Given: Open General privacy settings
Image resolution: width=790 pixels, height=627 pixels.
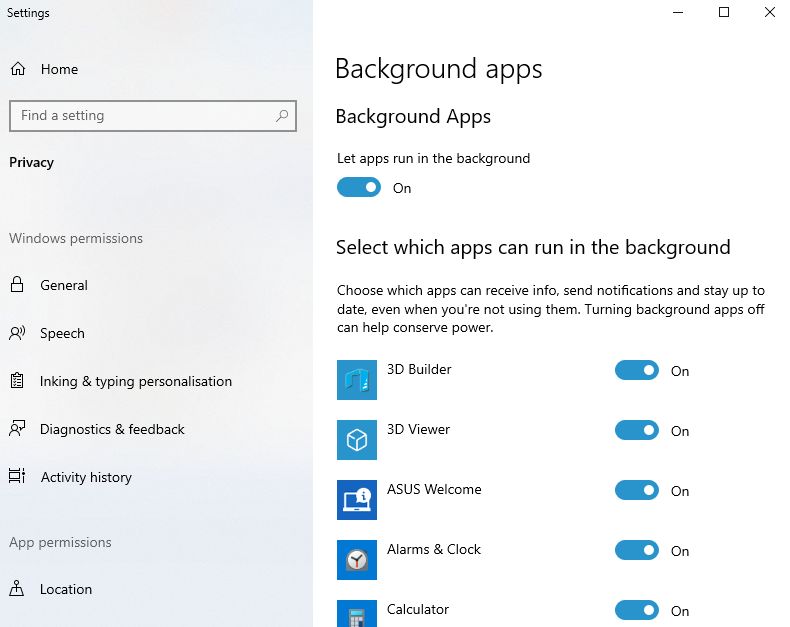Looking at the screenshot, I should (64, 285).
